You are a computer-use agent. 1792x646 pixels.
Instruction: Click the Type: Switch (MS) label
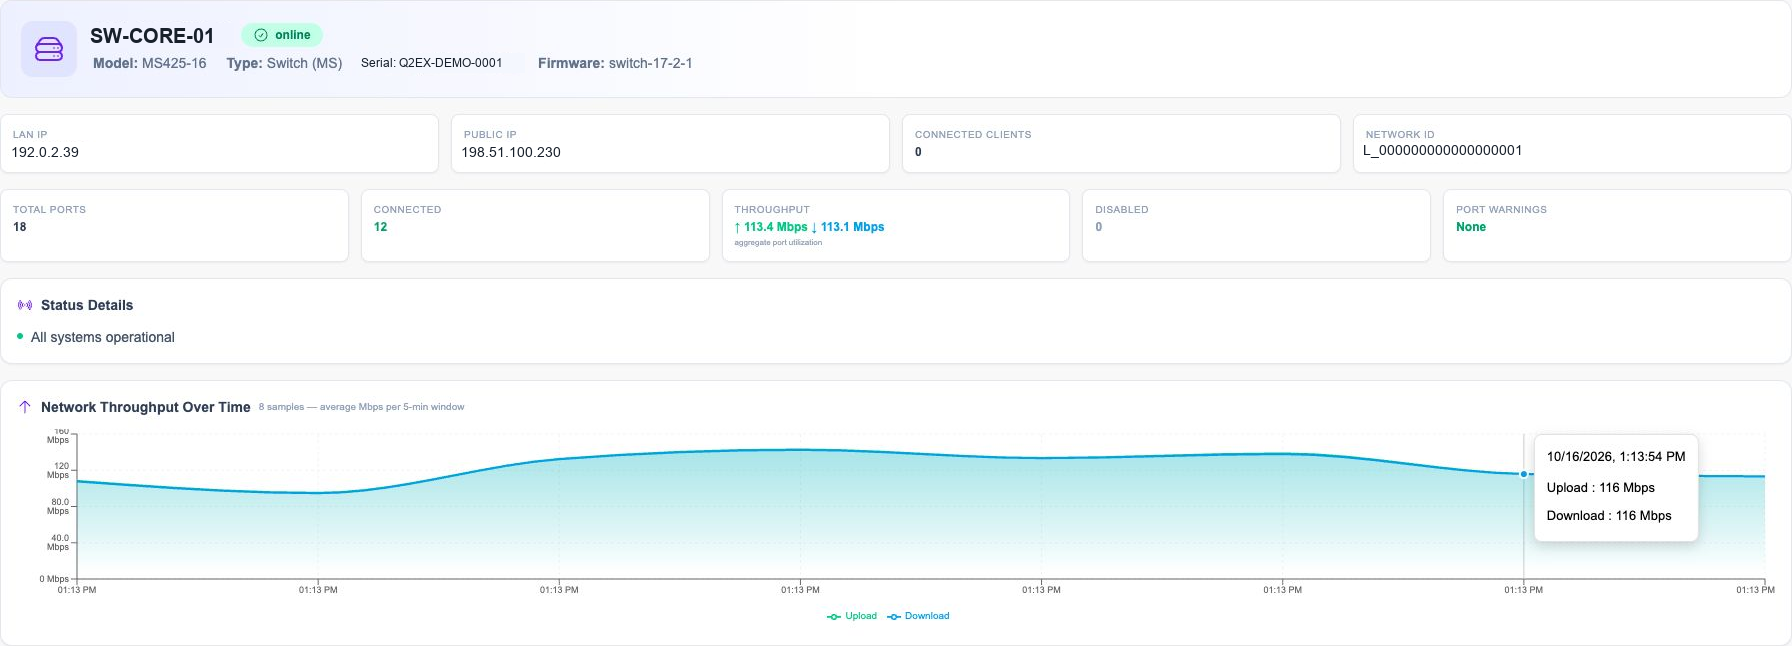284,63
